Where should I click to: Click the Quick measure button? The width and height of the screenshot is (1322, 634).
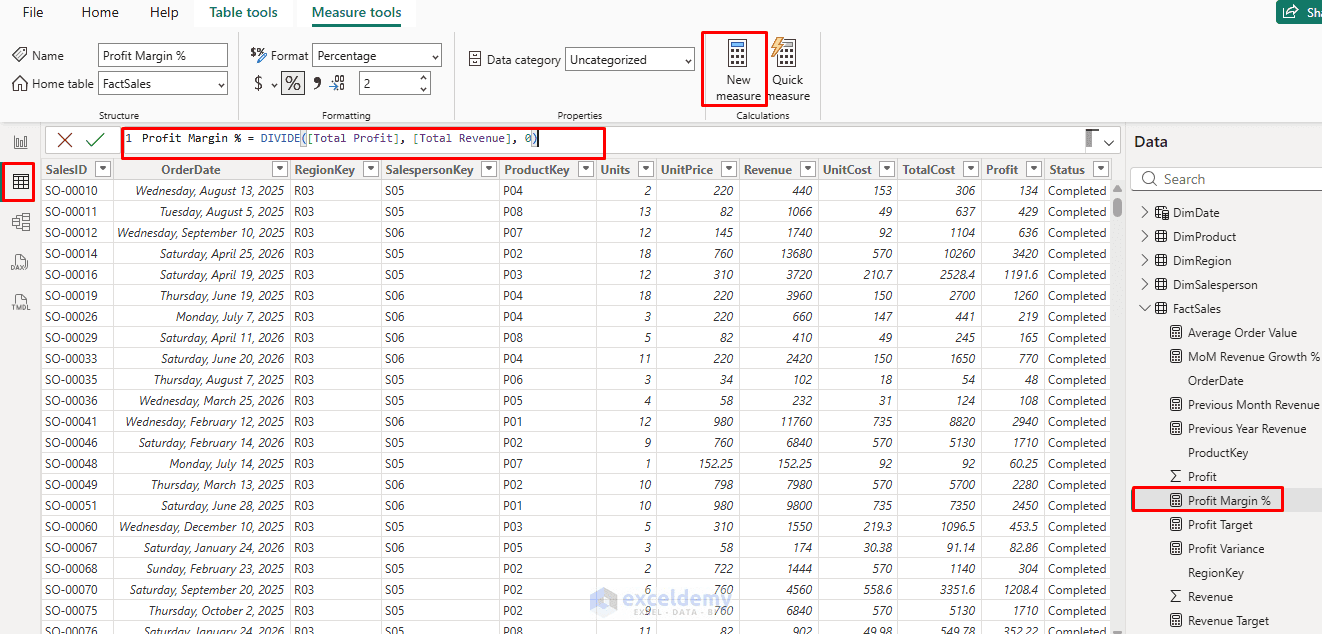click(787, 70)
